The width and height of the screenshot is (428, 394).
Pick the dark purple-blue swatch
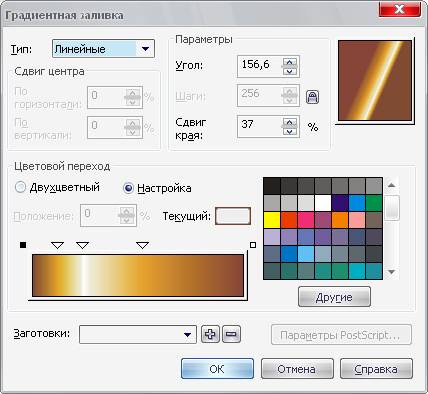pyautogui.click(x=340, y=203)
